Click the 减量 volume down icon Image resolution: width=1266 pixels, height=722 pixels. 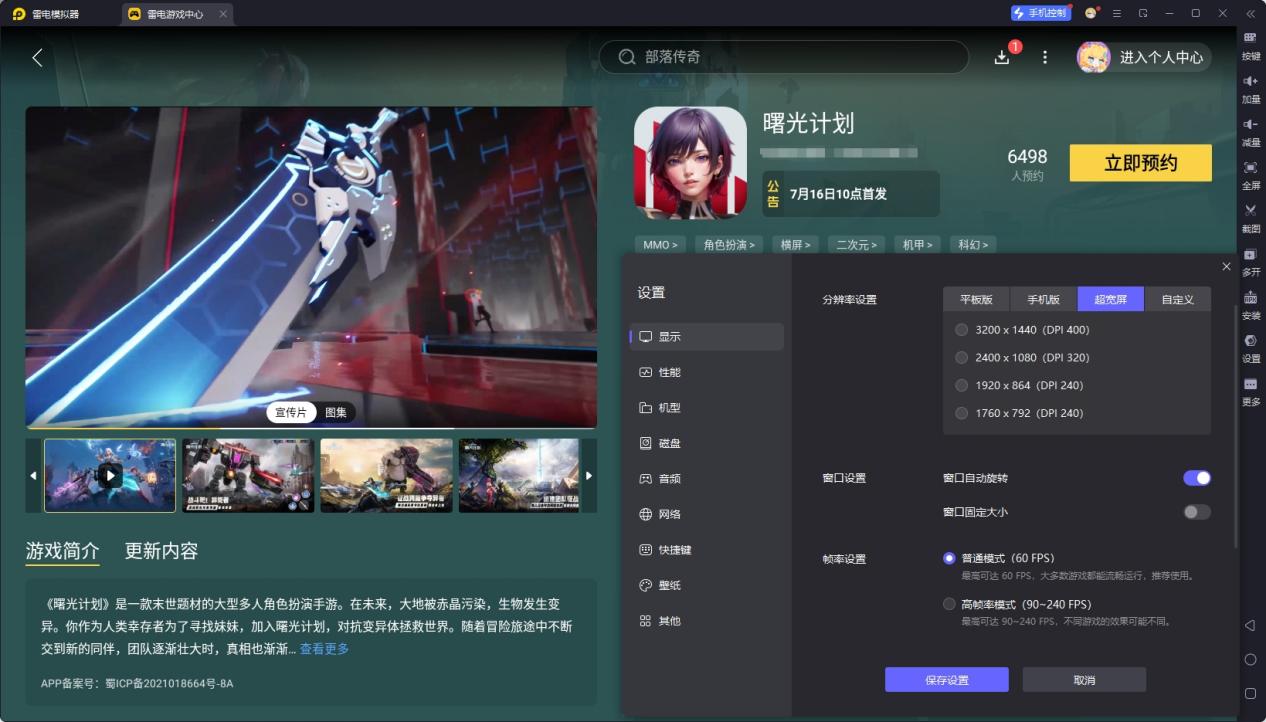[1250, 124]
